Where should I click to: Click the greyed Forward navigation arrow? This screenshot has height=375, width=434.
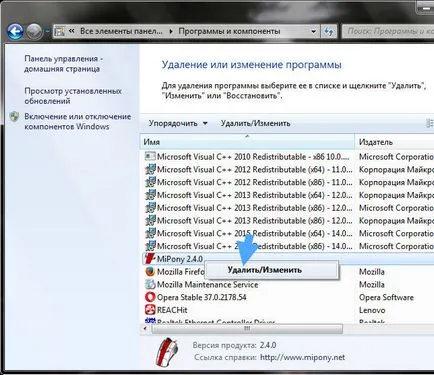coord(34,32)
